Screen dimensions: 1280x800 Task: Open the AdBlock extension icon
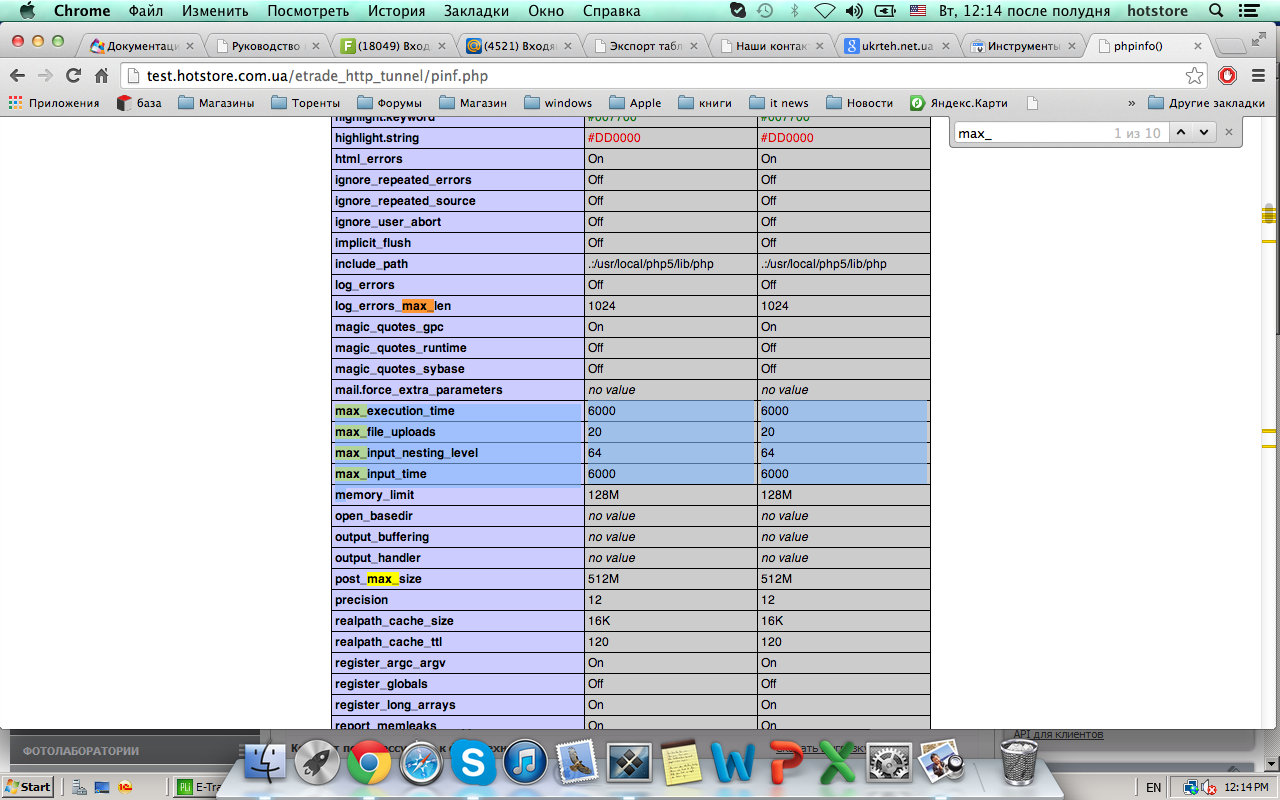point(1227,76)
